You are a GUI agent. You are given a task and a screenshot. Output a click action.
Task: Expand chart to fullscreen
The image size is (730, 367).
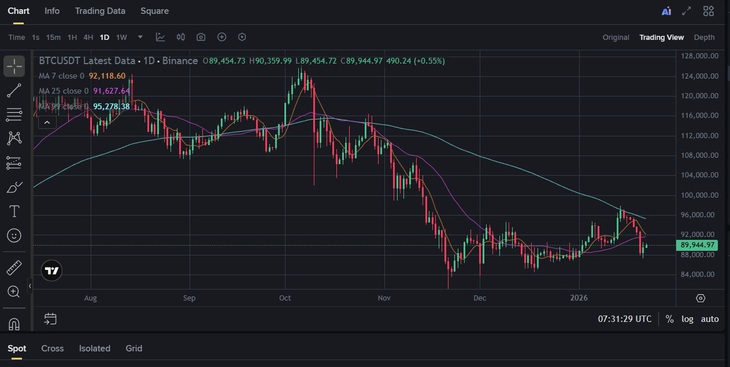686,11
